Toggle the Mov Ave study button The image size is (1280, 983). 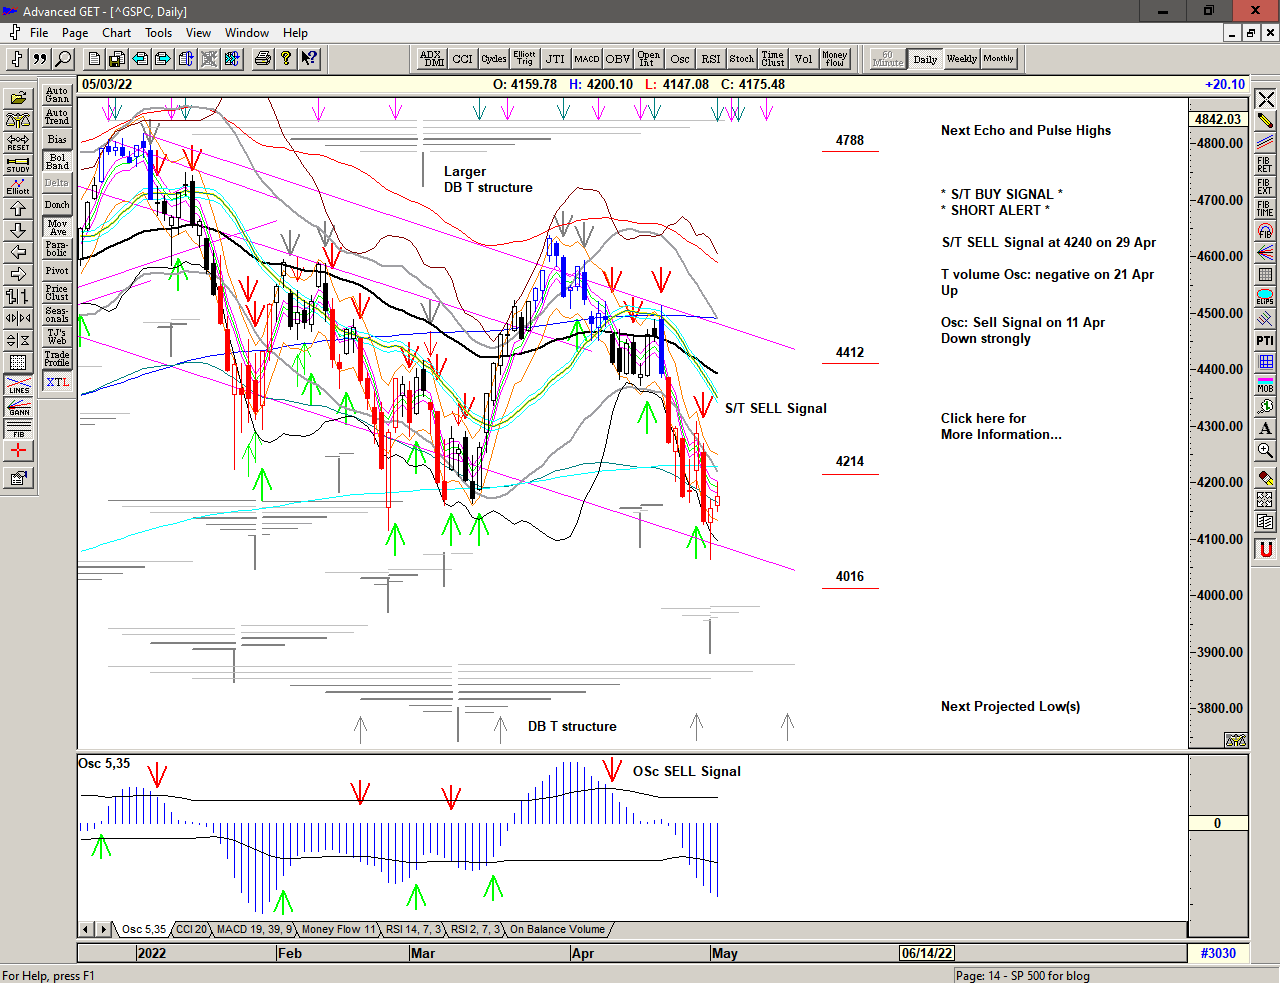coord(57,227)
